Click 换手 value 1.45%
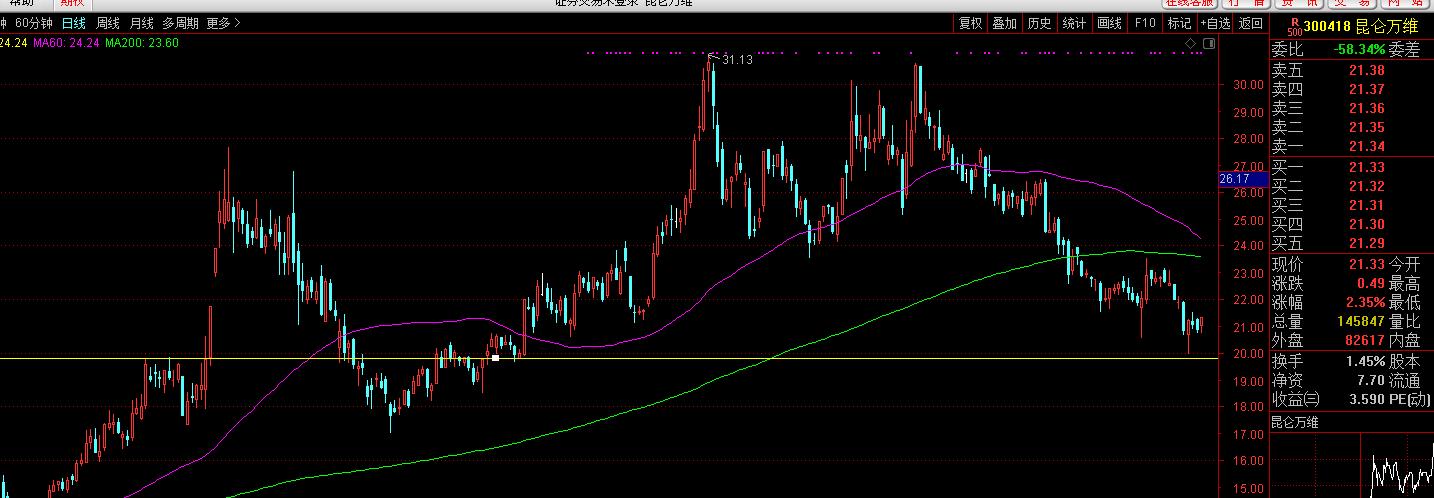Screen dimensions: 1434x498 click(x=1365, y=360)
